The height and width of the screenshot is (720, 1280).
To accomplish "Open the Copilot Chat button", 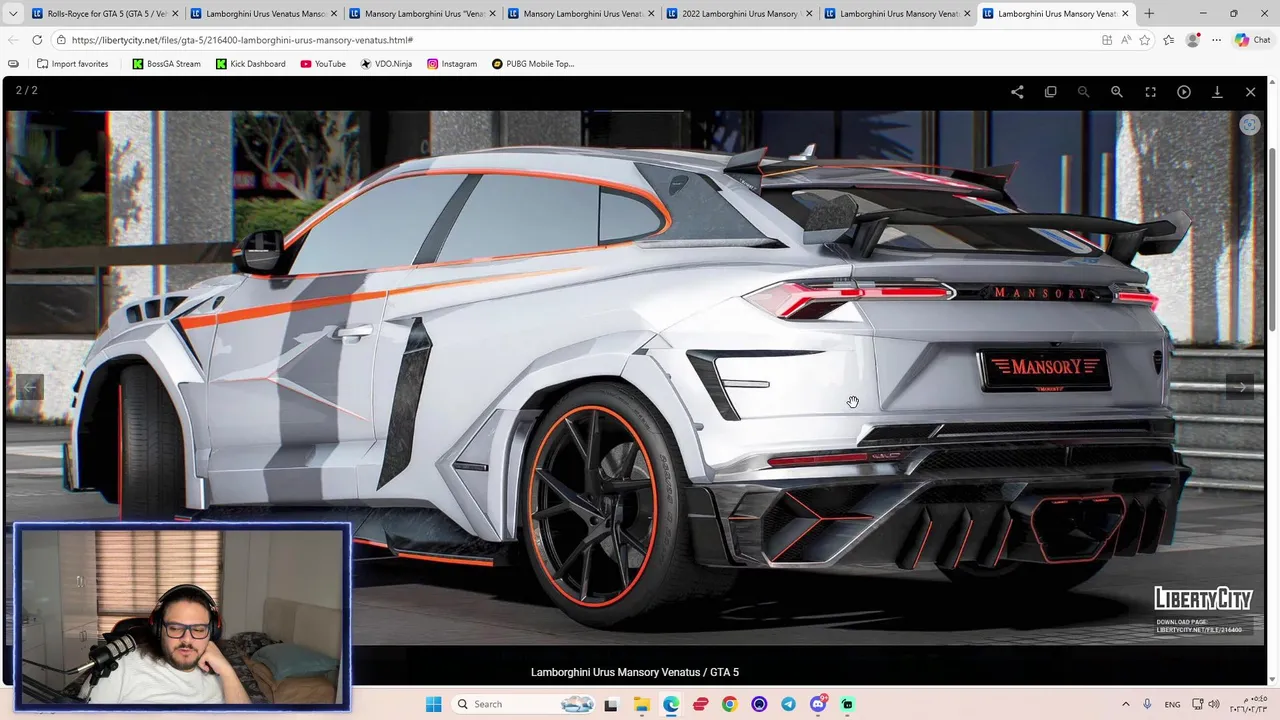I will click(x=1252, y=40).
